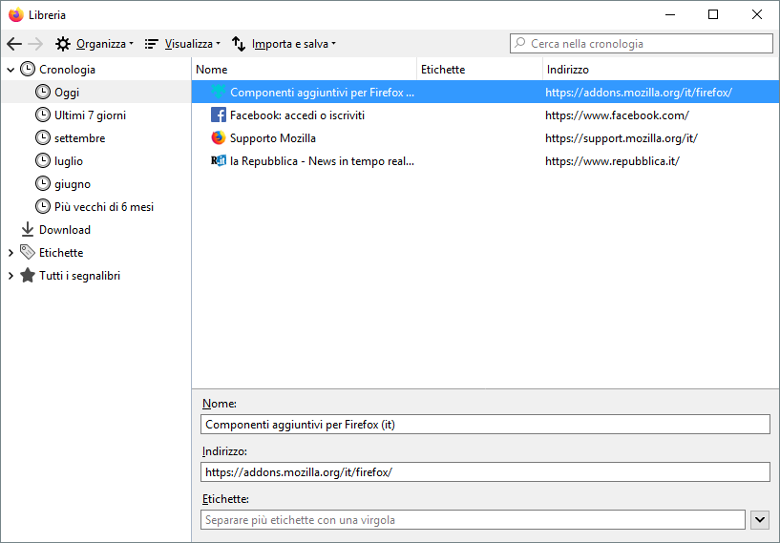Open the tags dropdown arrow button

point(759,520)
